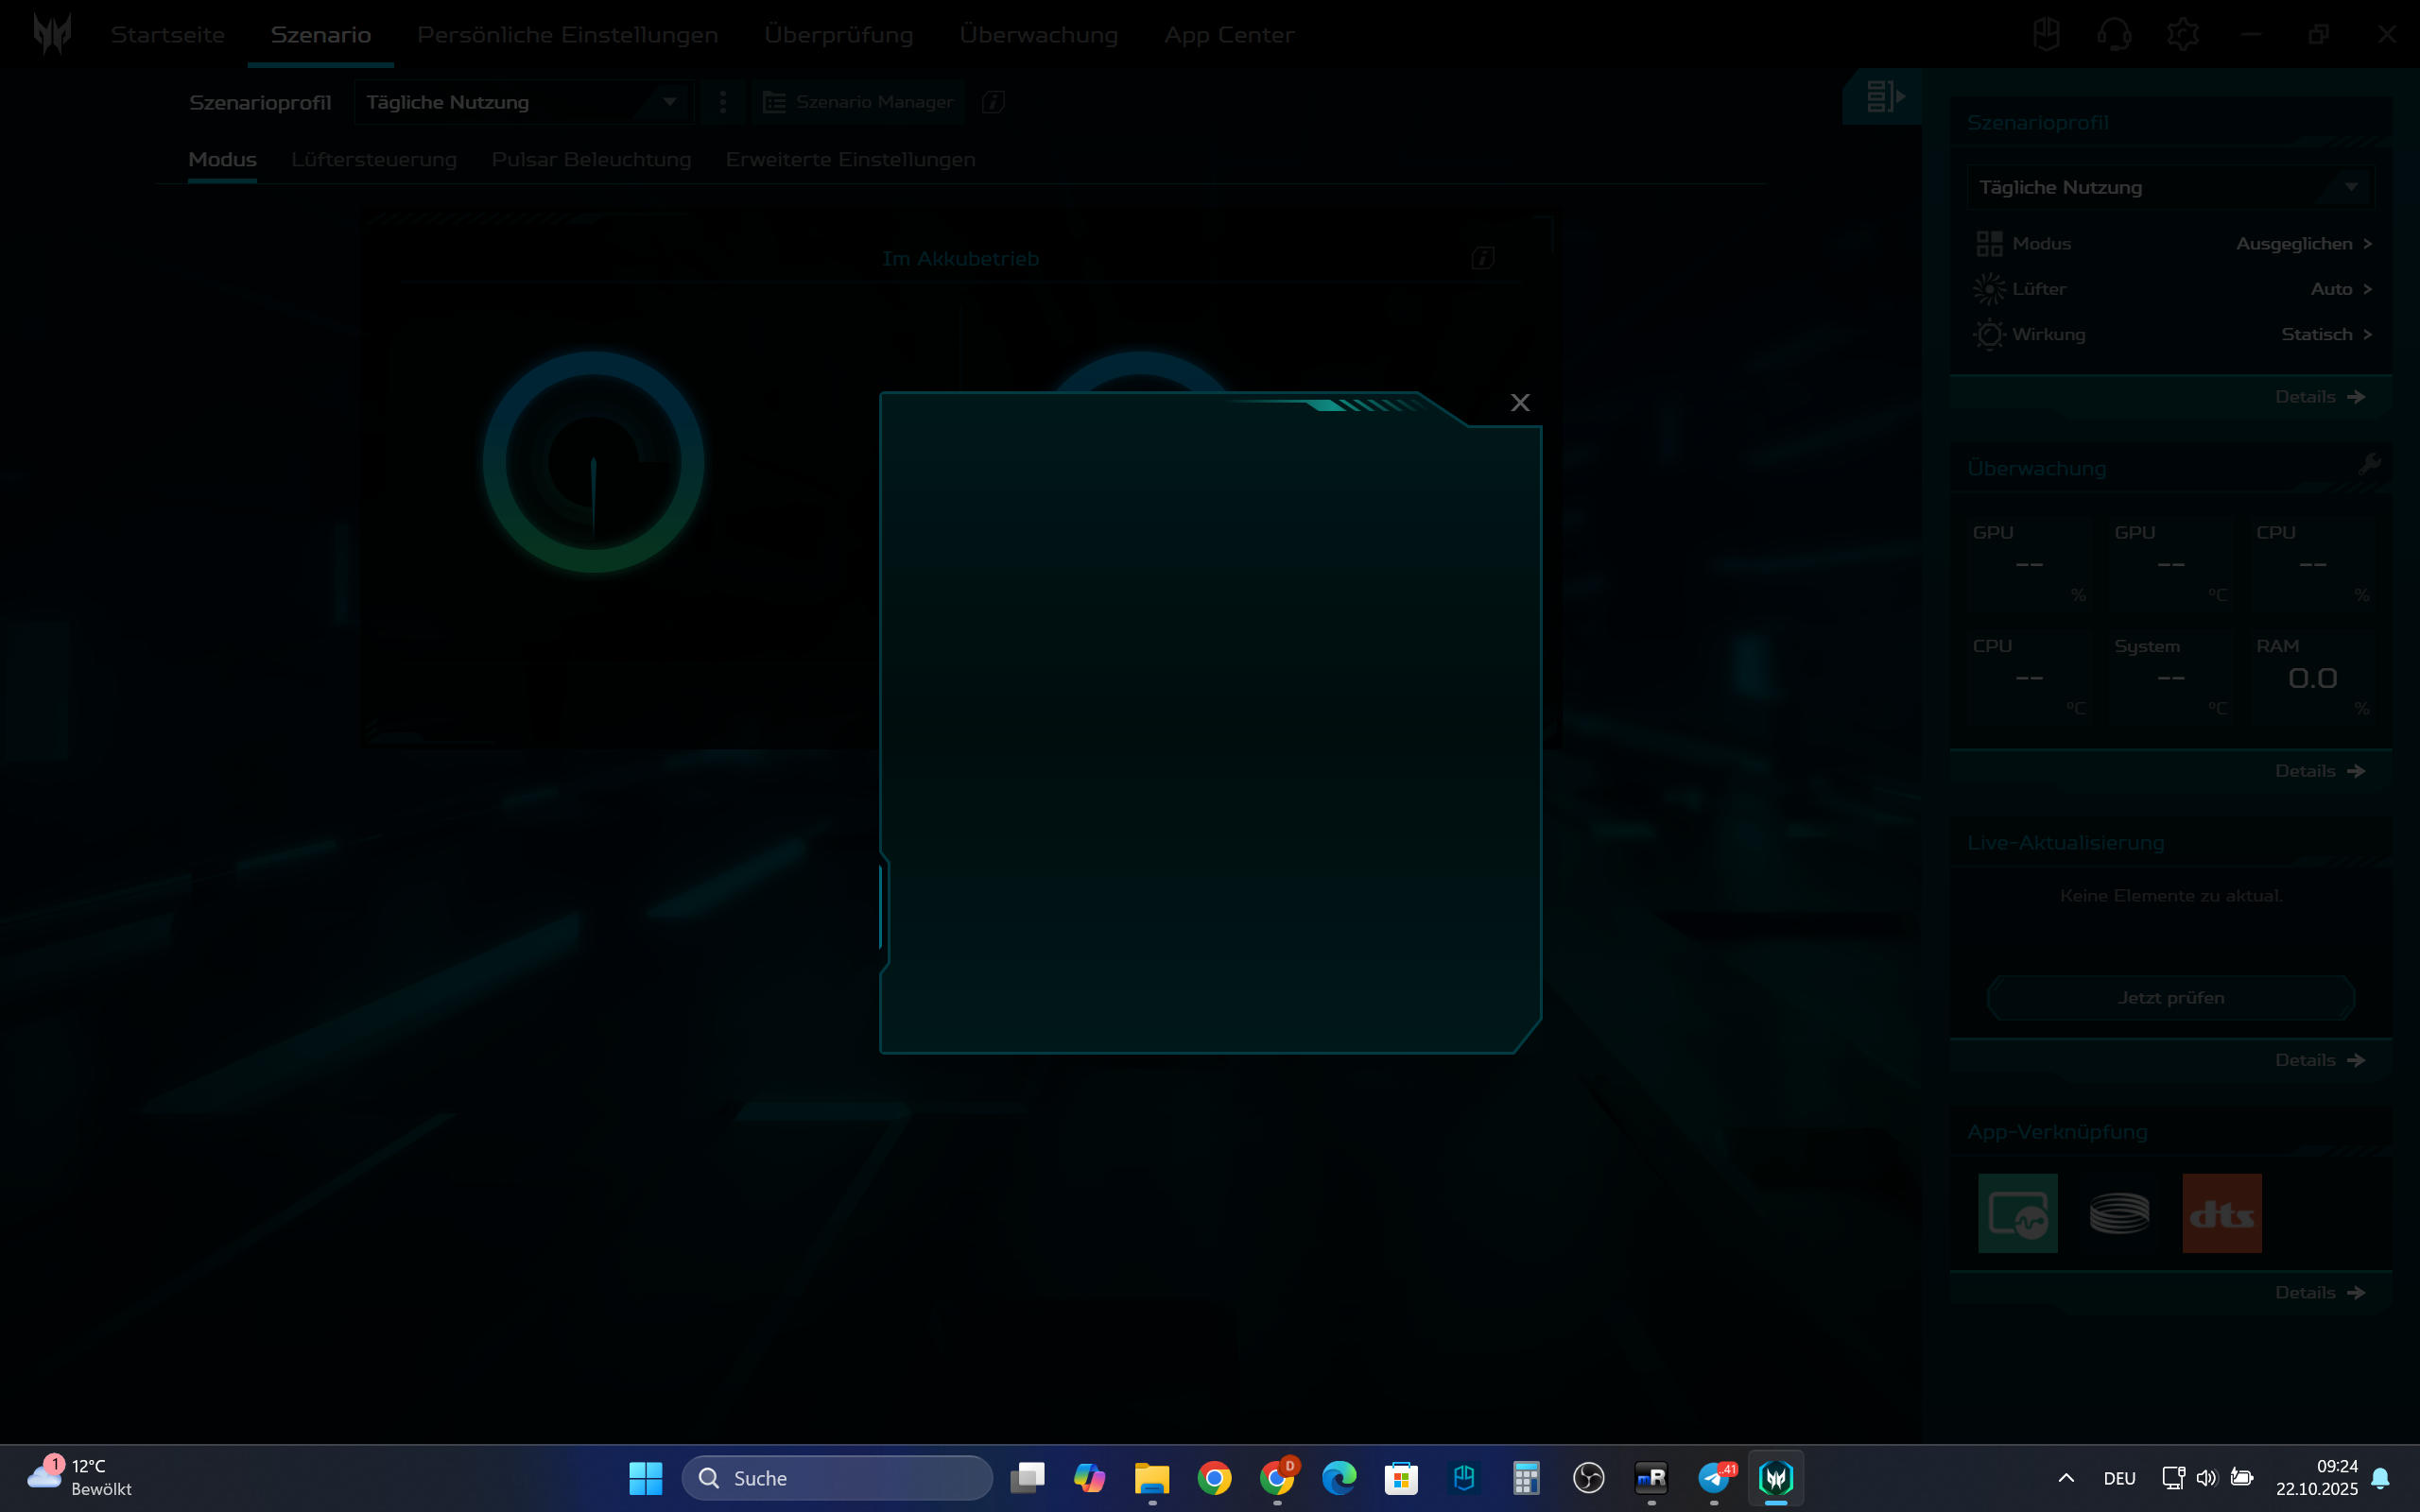Open the settings gear icon

[2182, 35]
